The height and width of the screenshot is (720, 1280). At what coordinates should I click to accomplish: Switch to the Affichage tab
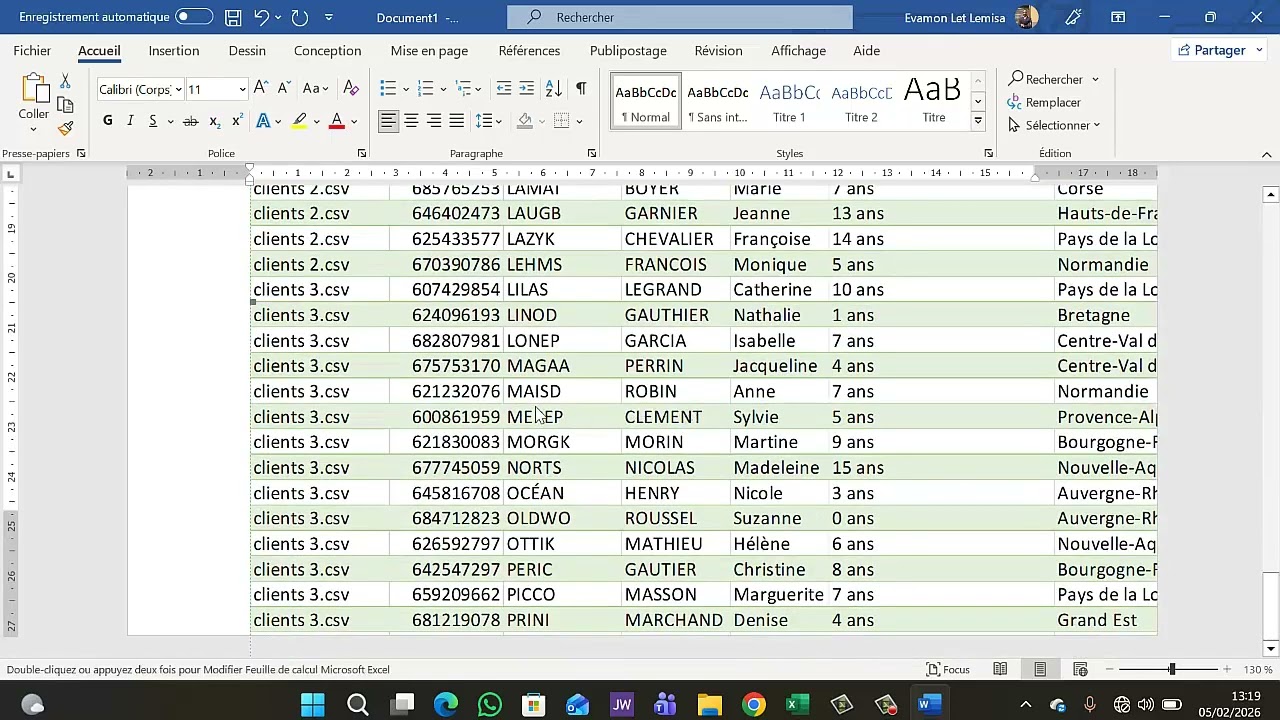click(798, 51)
